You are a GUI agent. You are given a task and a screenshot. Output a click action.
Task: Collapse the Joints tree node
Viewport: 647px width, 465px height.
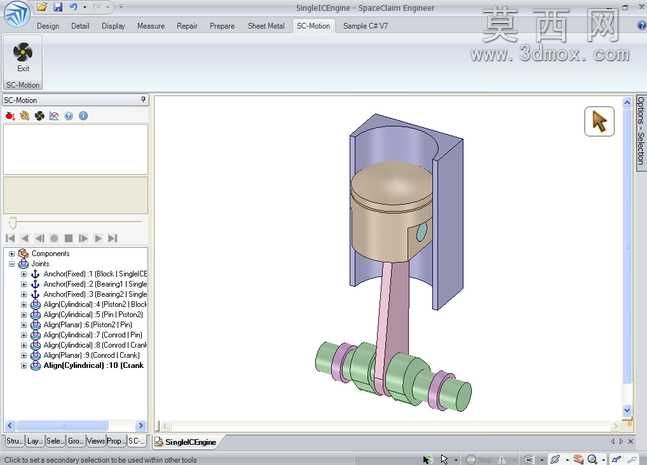pyautogui.click(x=12, y=264)
